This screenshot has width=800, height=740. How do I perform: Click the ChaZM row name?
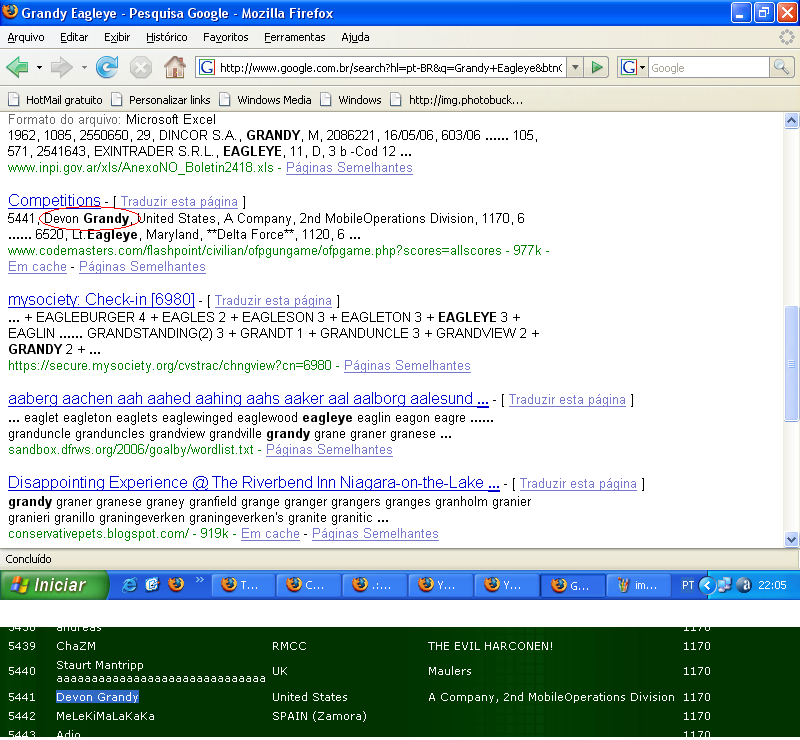76,646
